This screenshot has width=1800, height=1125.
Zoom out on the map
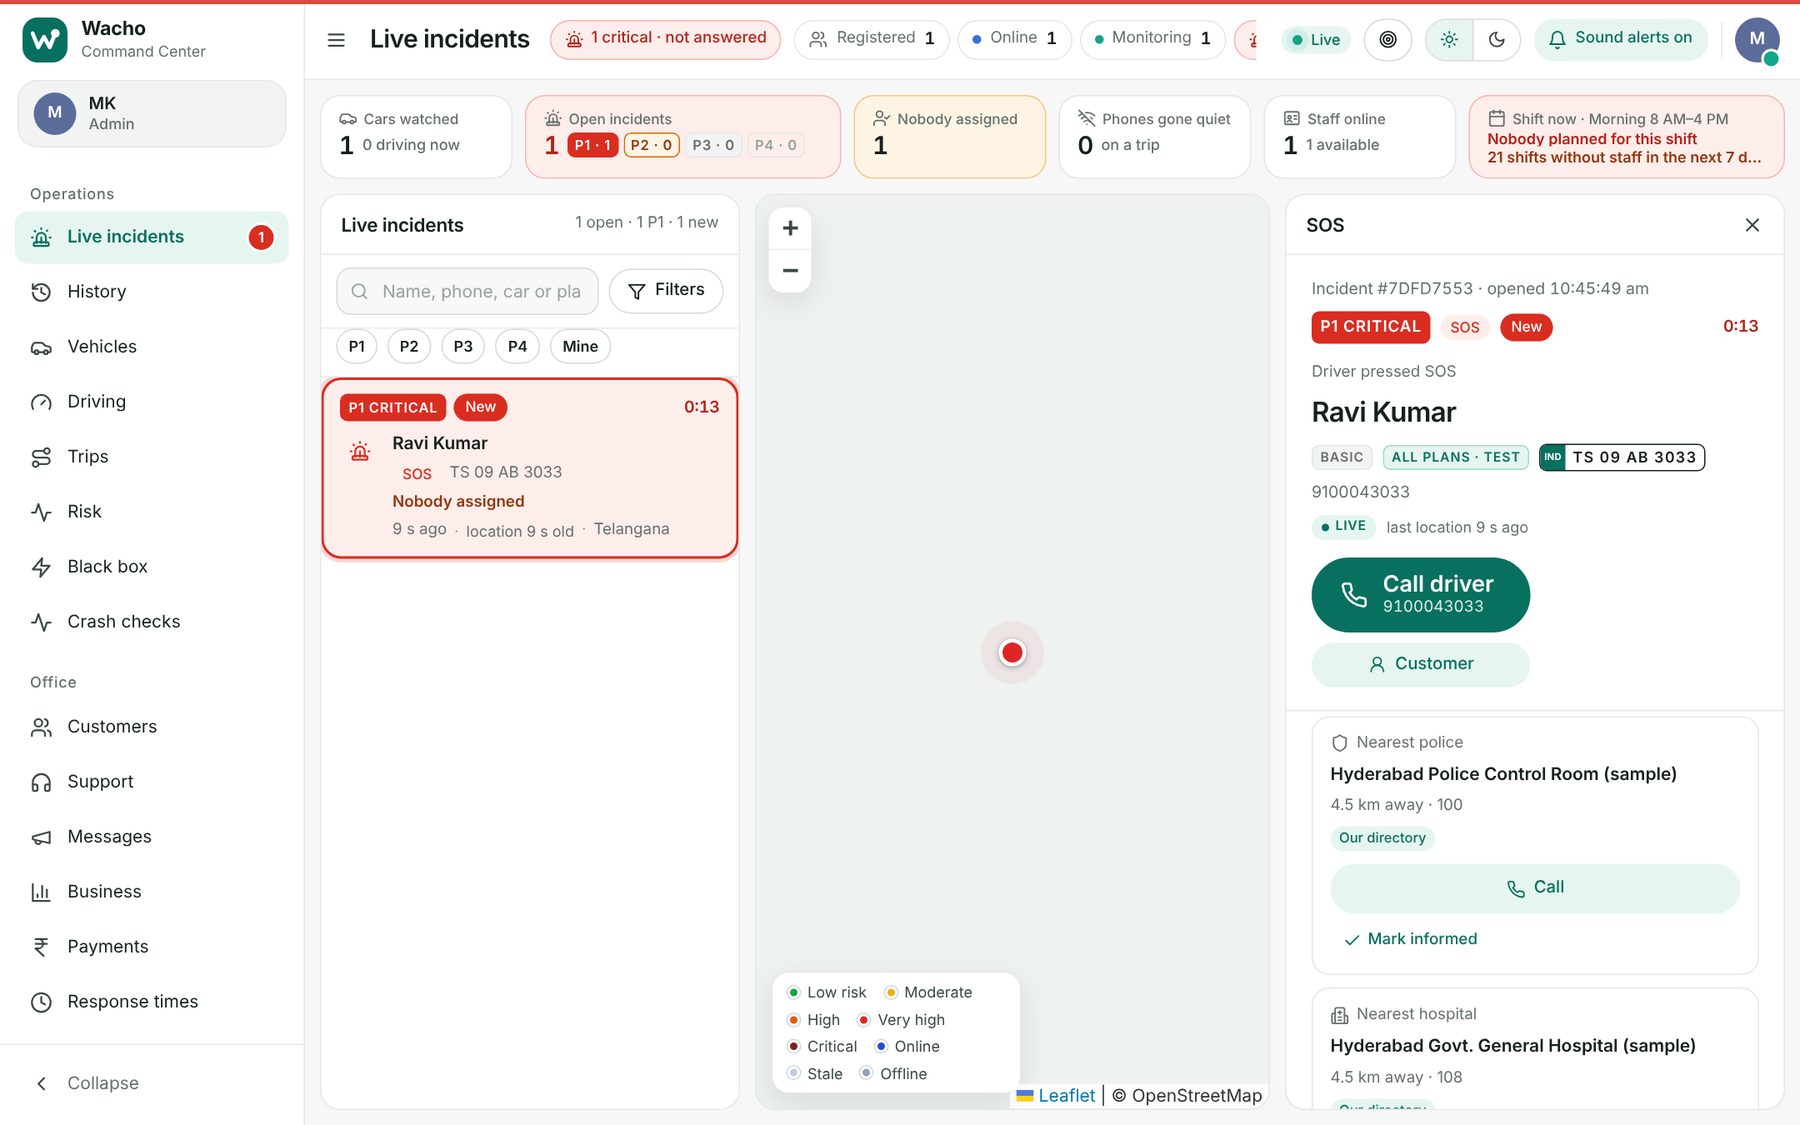[x=790, y=271]
